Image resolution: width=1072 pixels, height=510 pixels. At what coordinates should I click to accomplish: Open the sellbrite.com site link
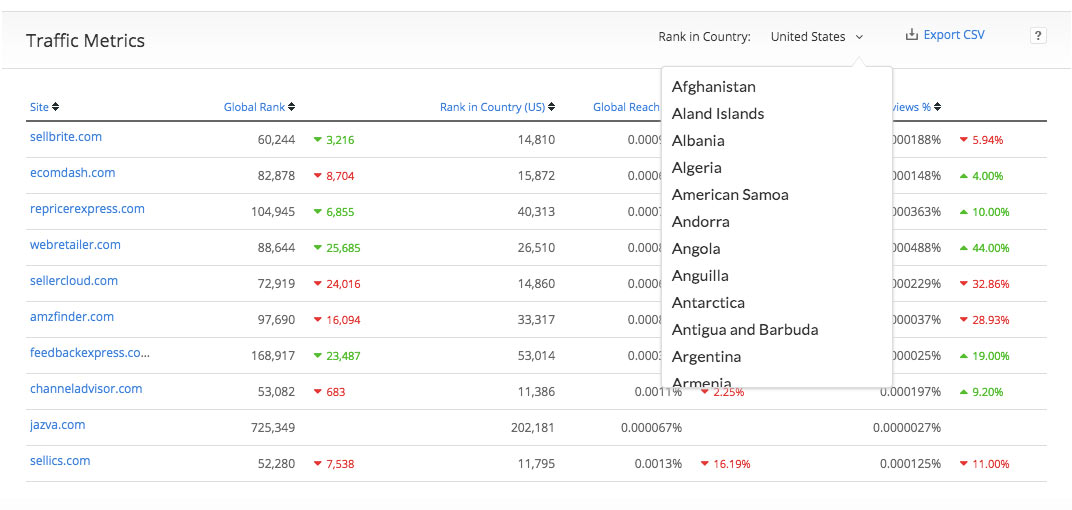tap(66, 137)
